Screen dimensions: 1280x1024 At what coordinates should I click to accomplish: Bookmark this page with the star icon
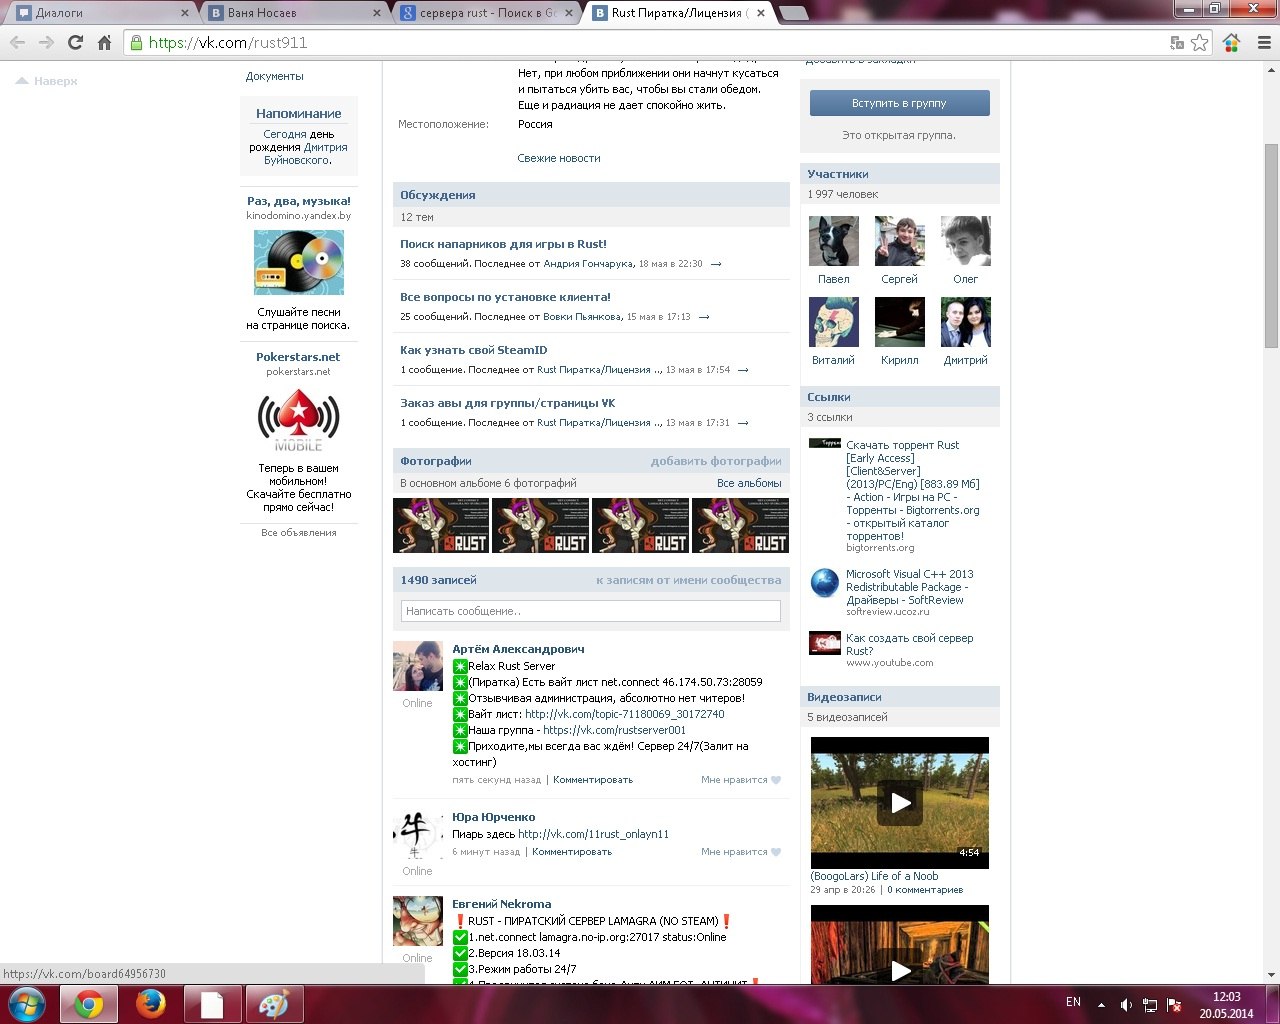(x=1199, y=43)
